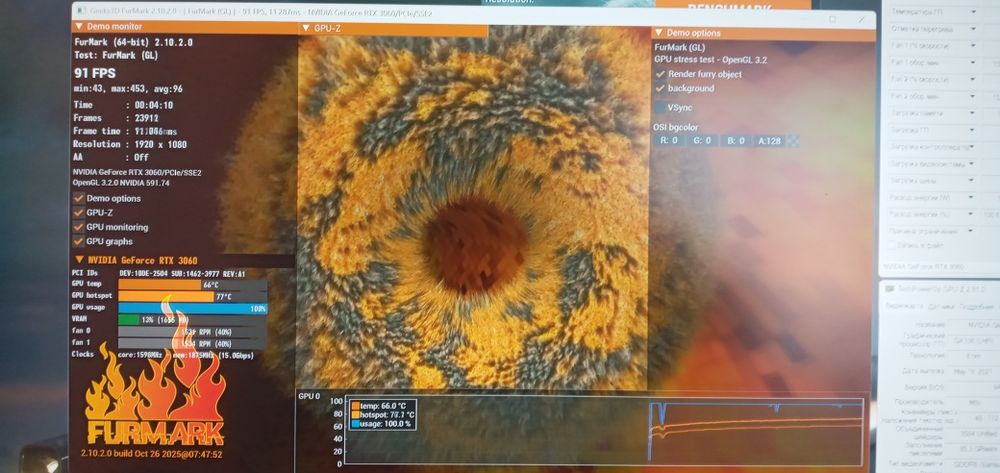This screenshot has height=473, width=1000.
Task: Open the OSI bgcolor color swatch
Action: (793, 141)
